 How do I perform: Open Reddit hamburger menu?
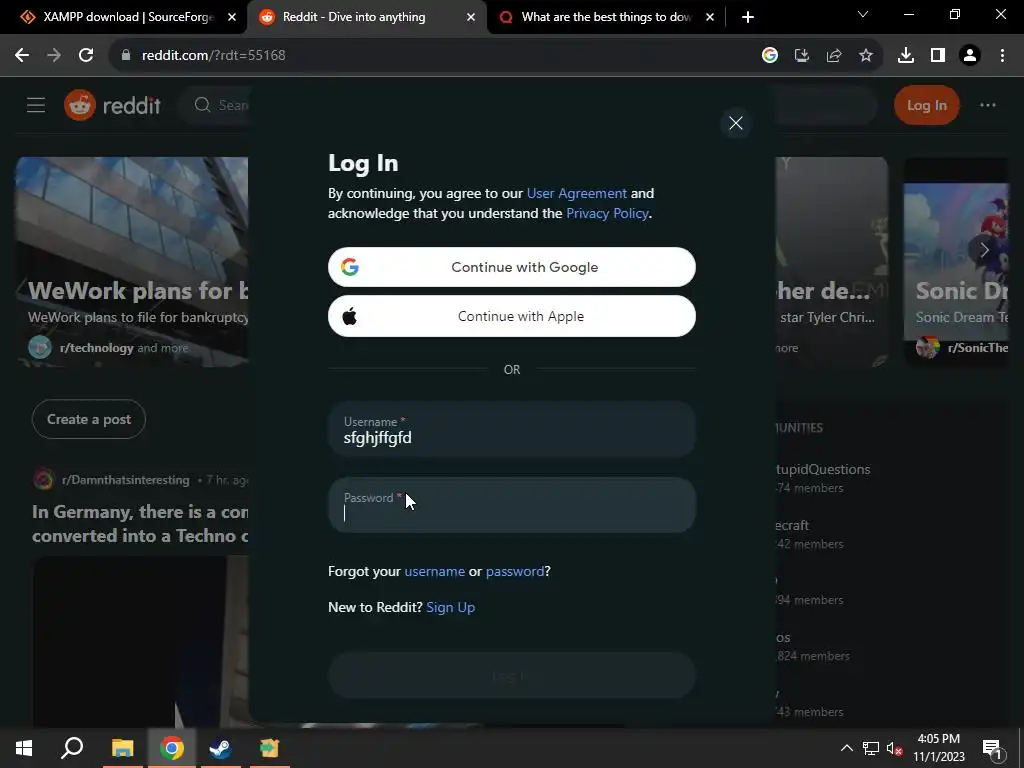[x=36, y=105]
